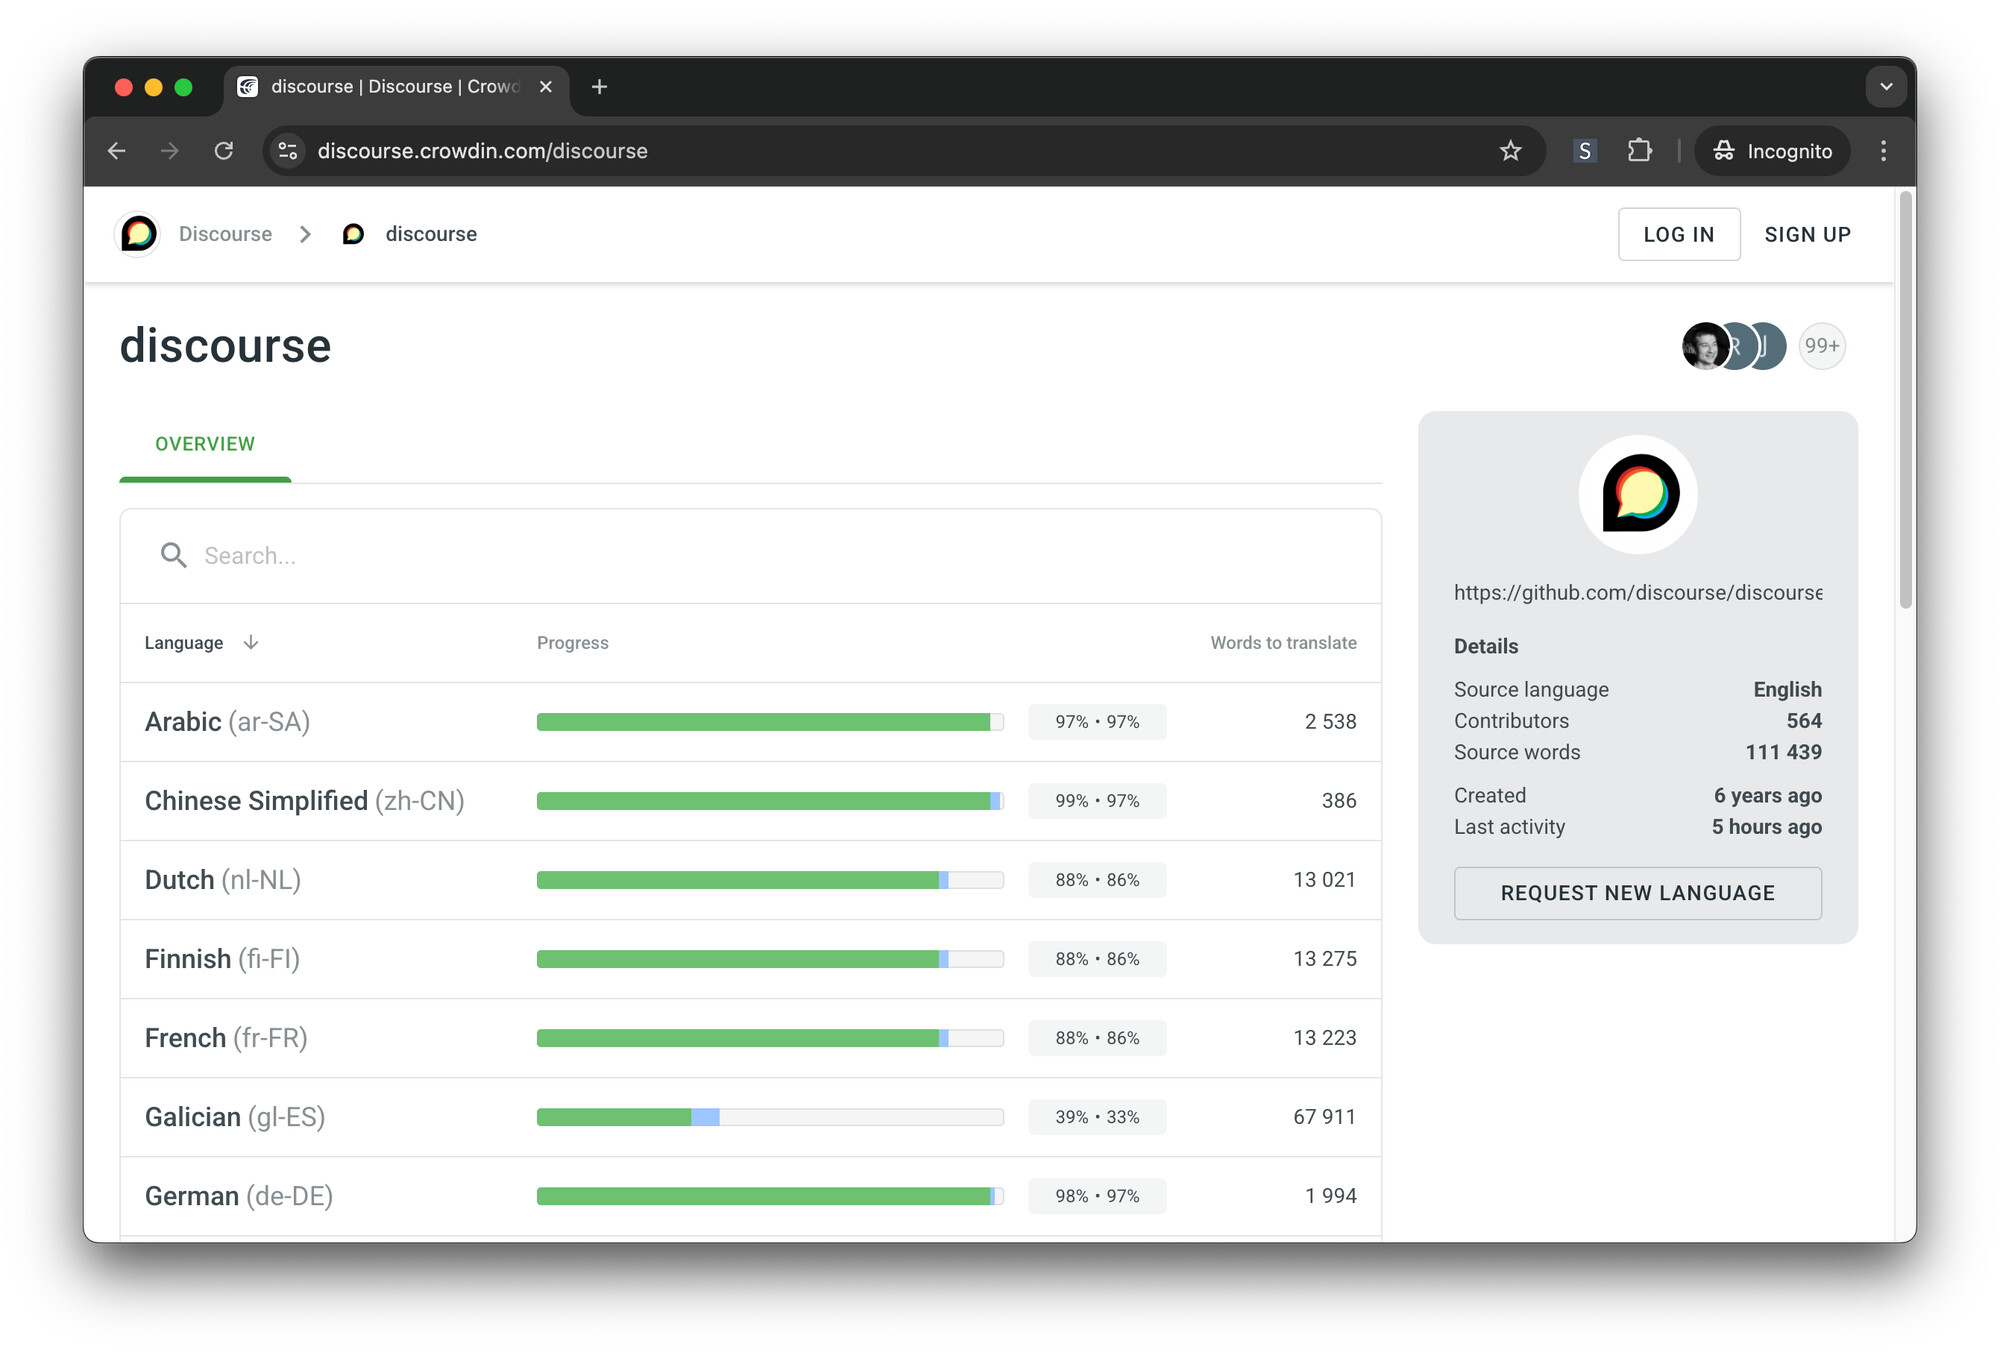Go back to previous page
Screen dimensions: 2000x1353
[x=117, y=151]
